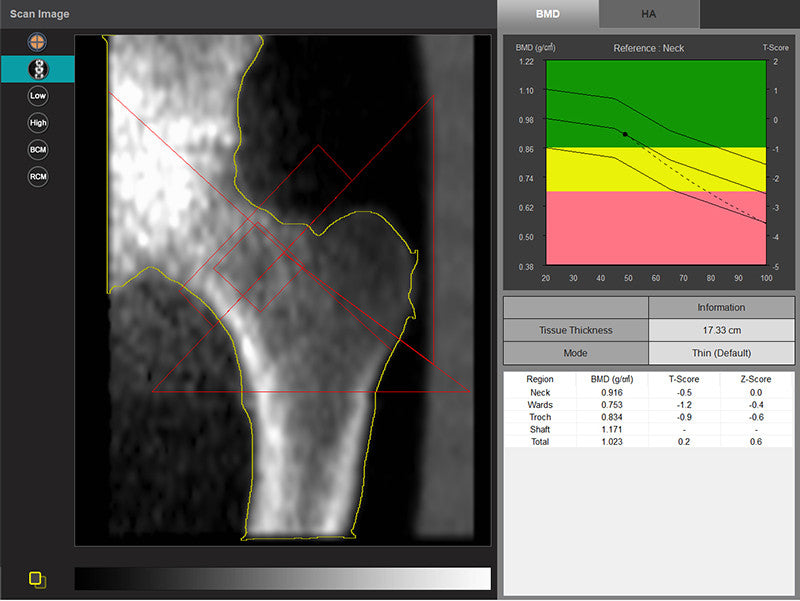Open the BMD tab
Viewport: 800px width, 601px height.
[x=548, y=14]
